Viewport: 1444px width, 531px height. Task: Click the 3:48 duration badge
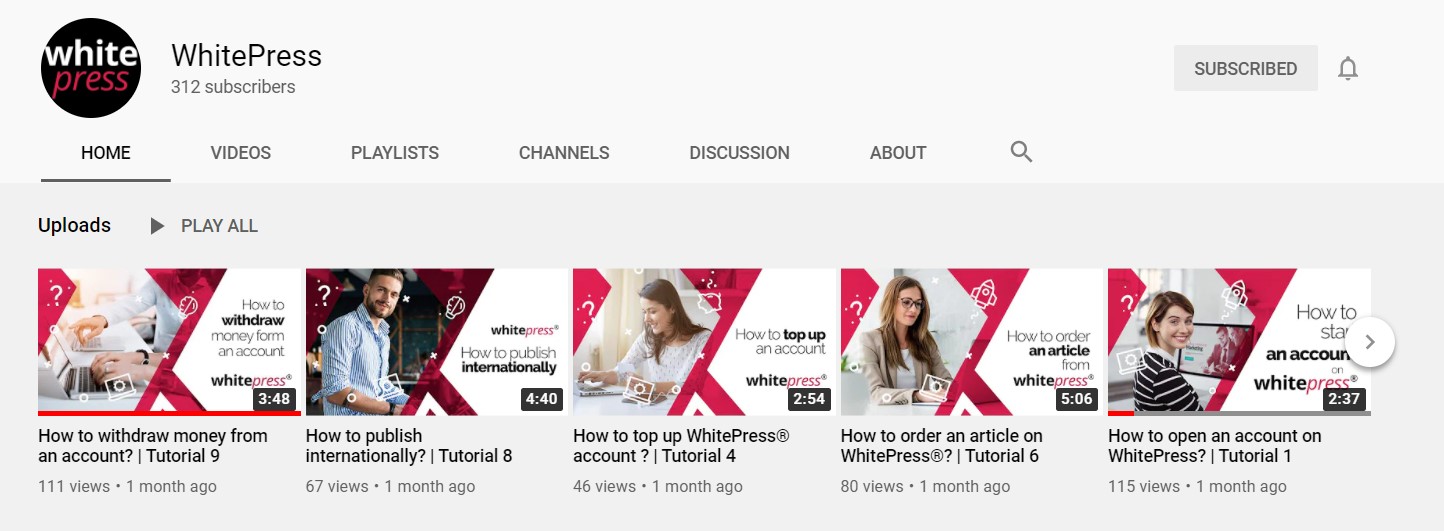tap(274, 399)
